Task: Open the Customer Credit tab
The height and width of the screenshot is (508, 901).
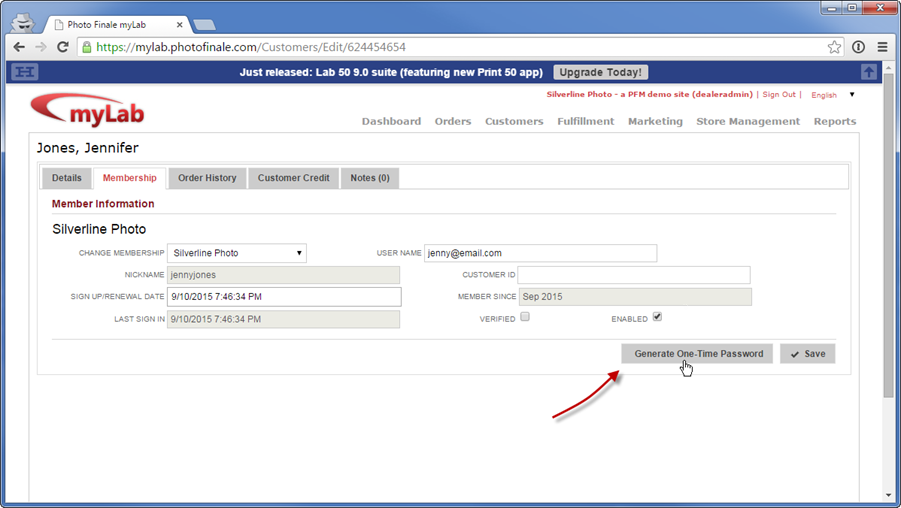Action: coord(293,178)
